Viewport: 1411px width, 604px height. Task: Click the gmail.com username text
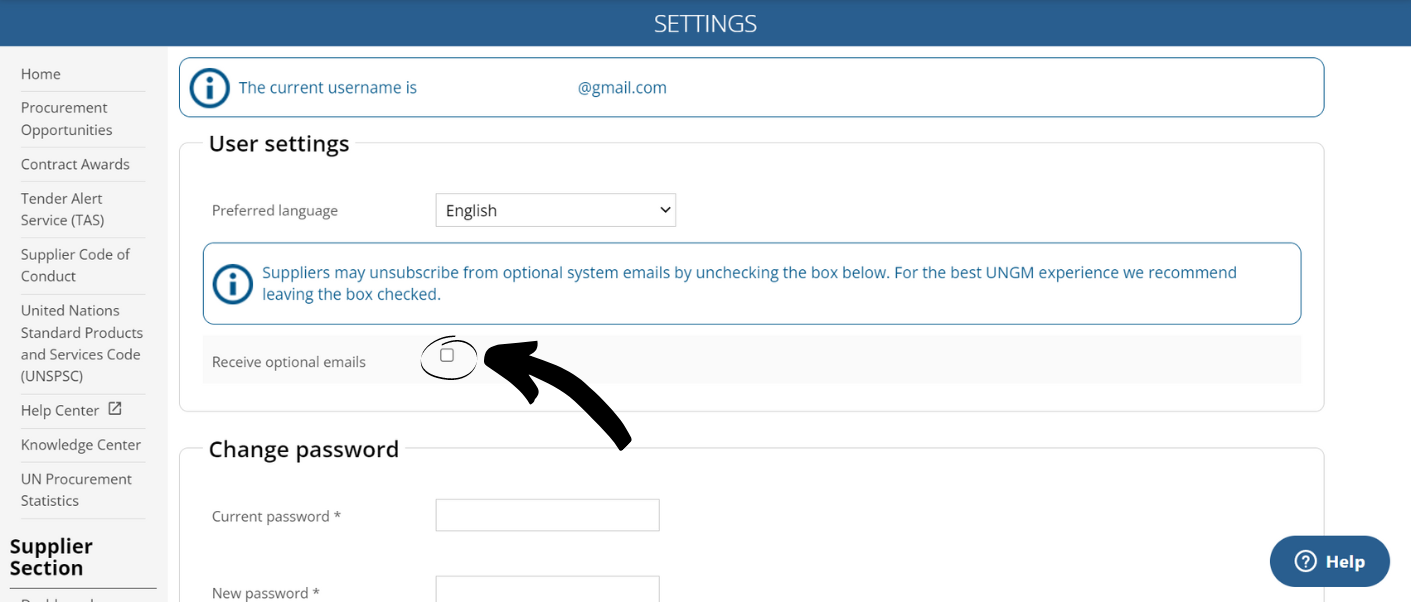tap(622, 88)
